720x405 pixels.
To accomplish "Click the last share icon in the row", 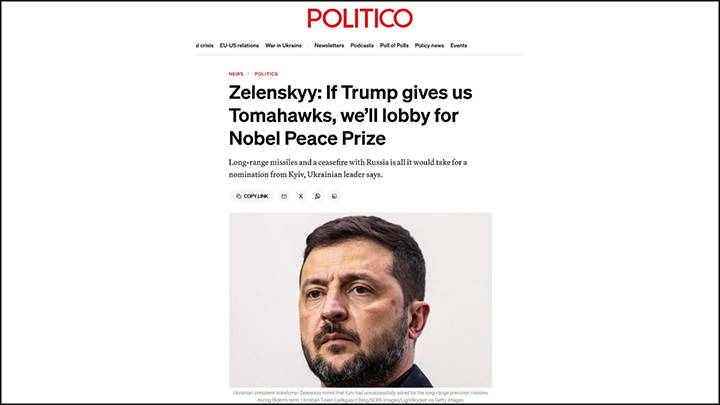I will (335, 196).
